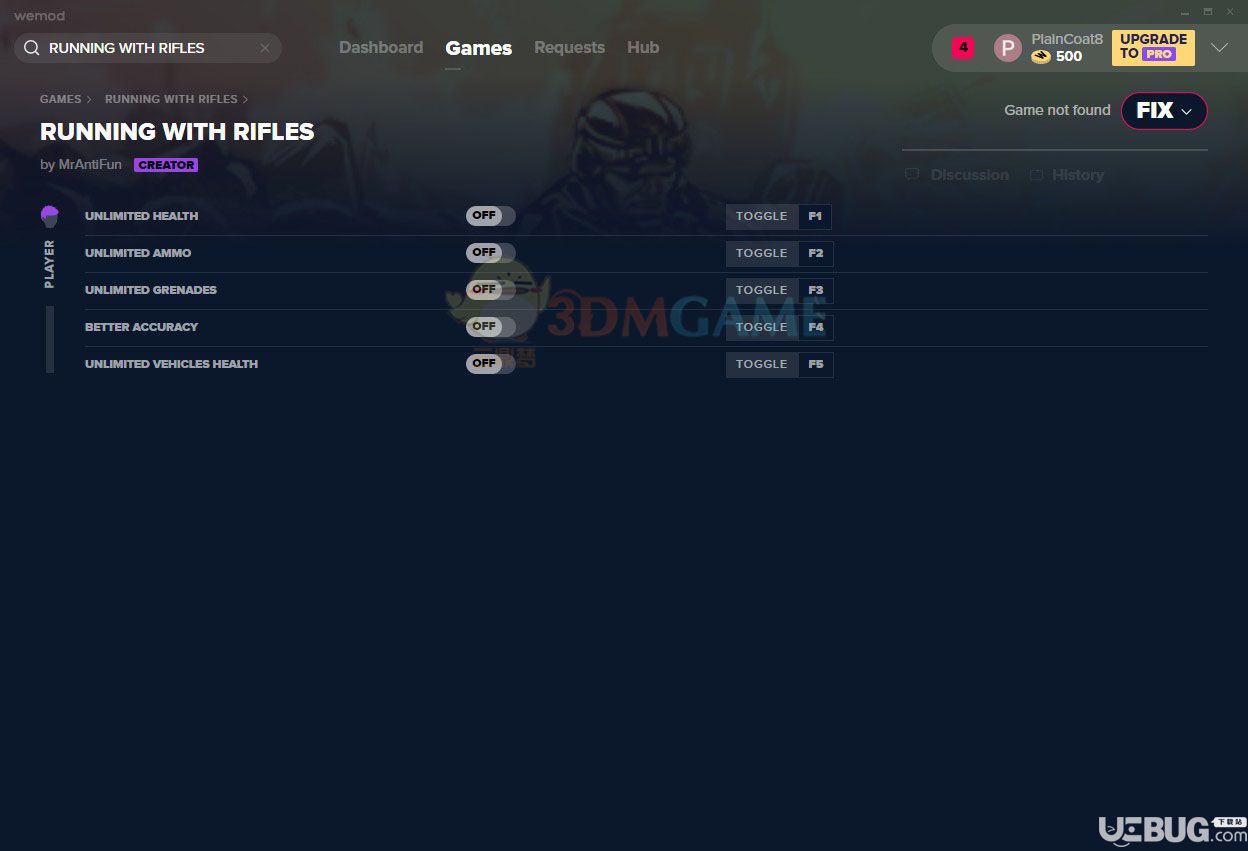Image resolution: width=1248 pixels, height=851 pixels.
Task: Click the CREATOR badge
Action: click(166, 165)
